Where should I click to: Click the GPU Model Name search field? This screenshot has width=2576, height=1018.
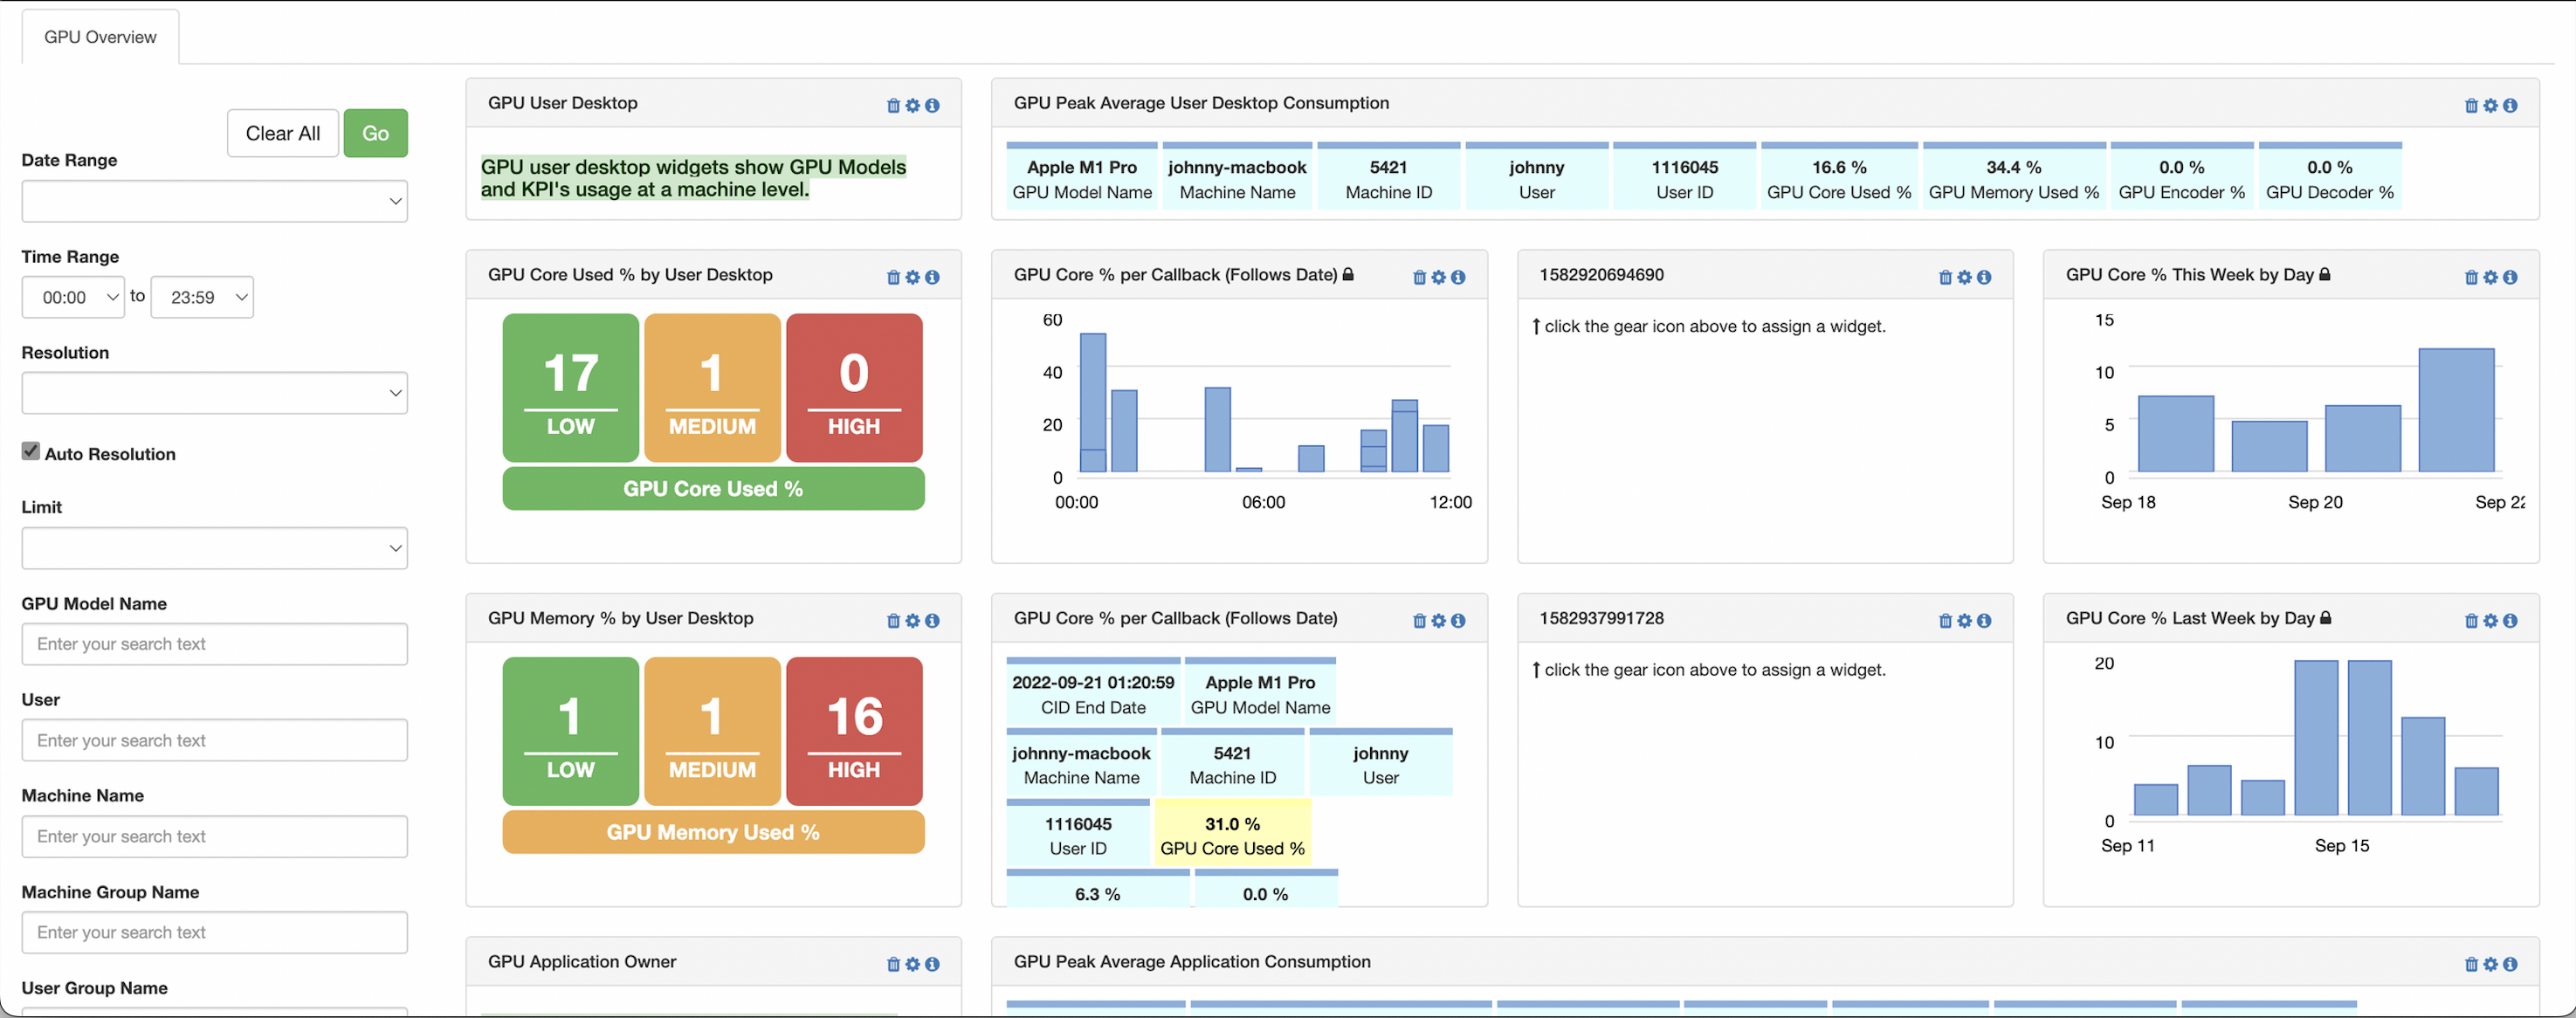tap(214, 644)
